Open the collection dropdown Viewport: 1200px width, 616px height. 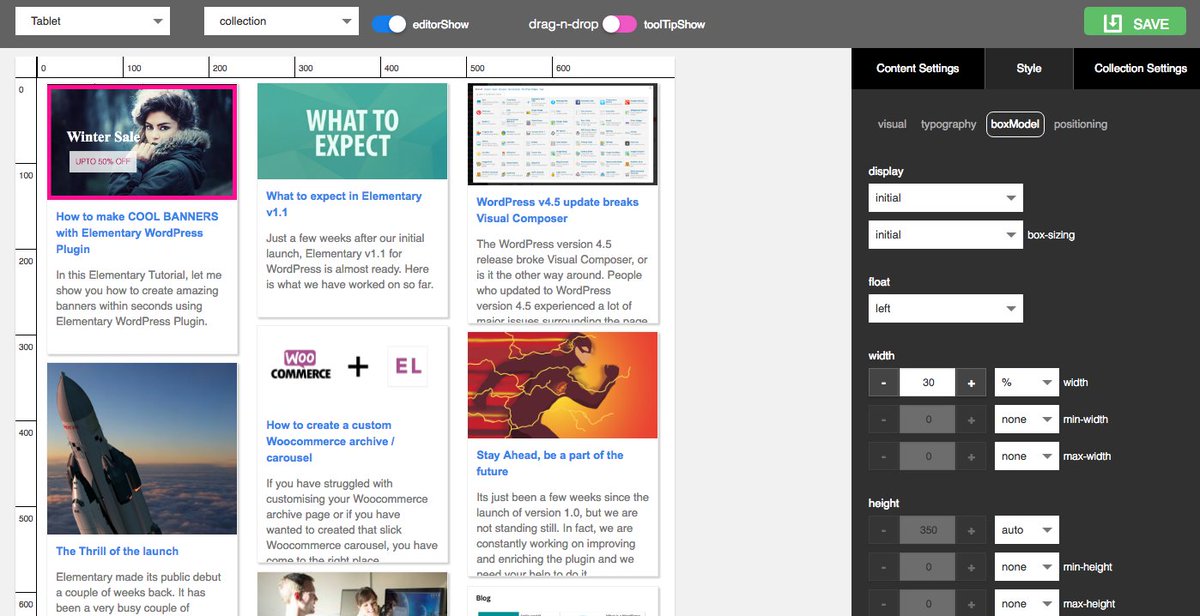tap(281, 21)
